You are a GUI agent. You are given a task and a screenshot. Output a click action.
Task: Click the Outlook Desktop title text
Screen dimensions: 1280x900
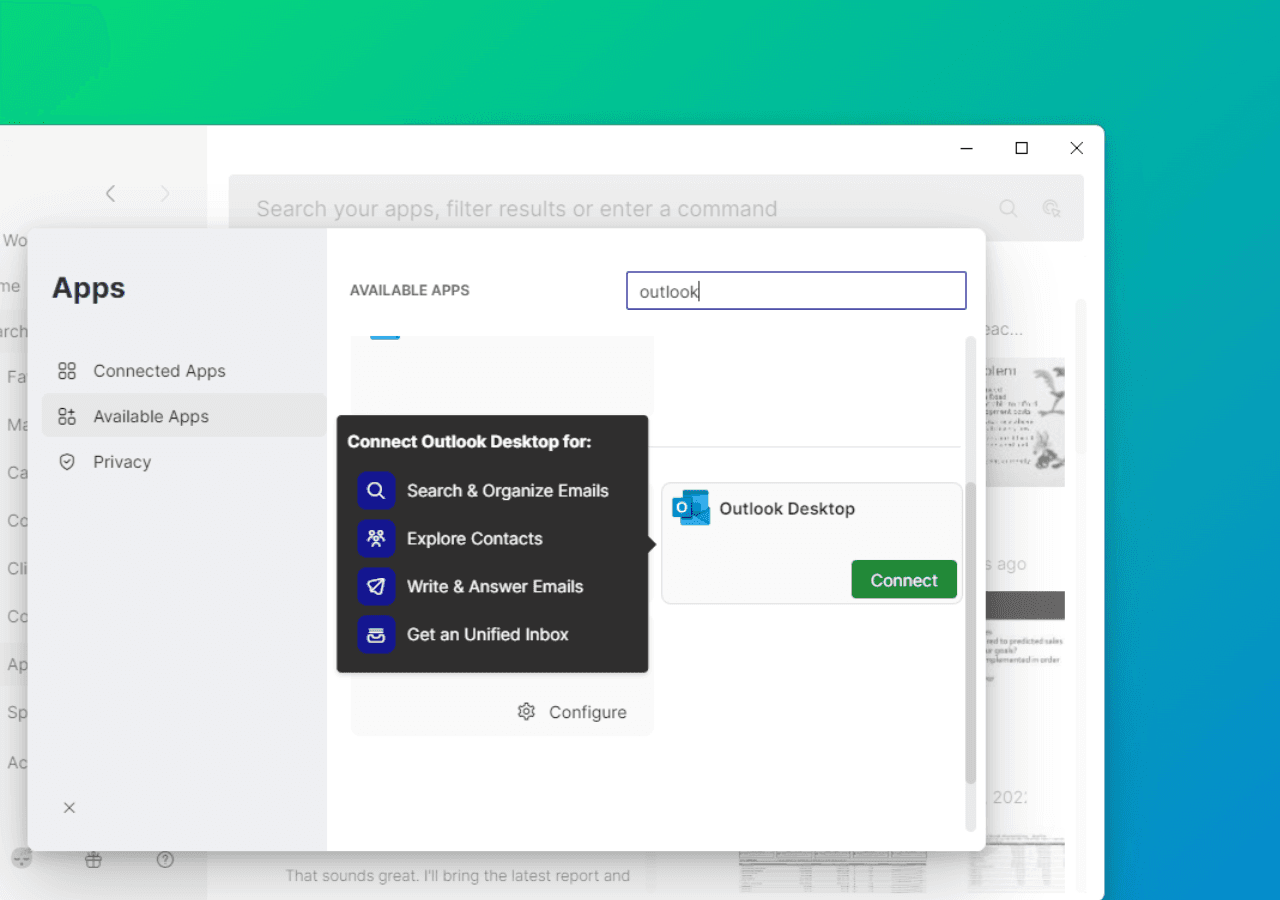pos(787,508)
